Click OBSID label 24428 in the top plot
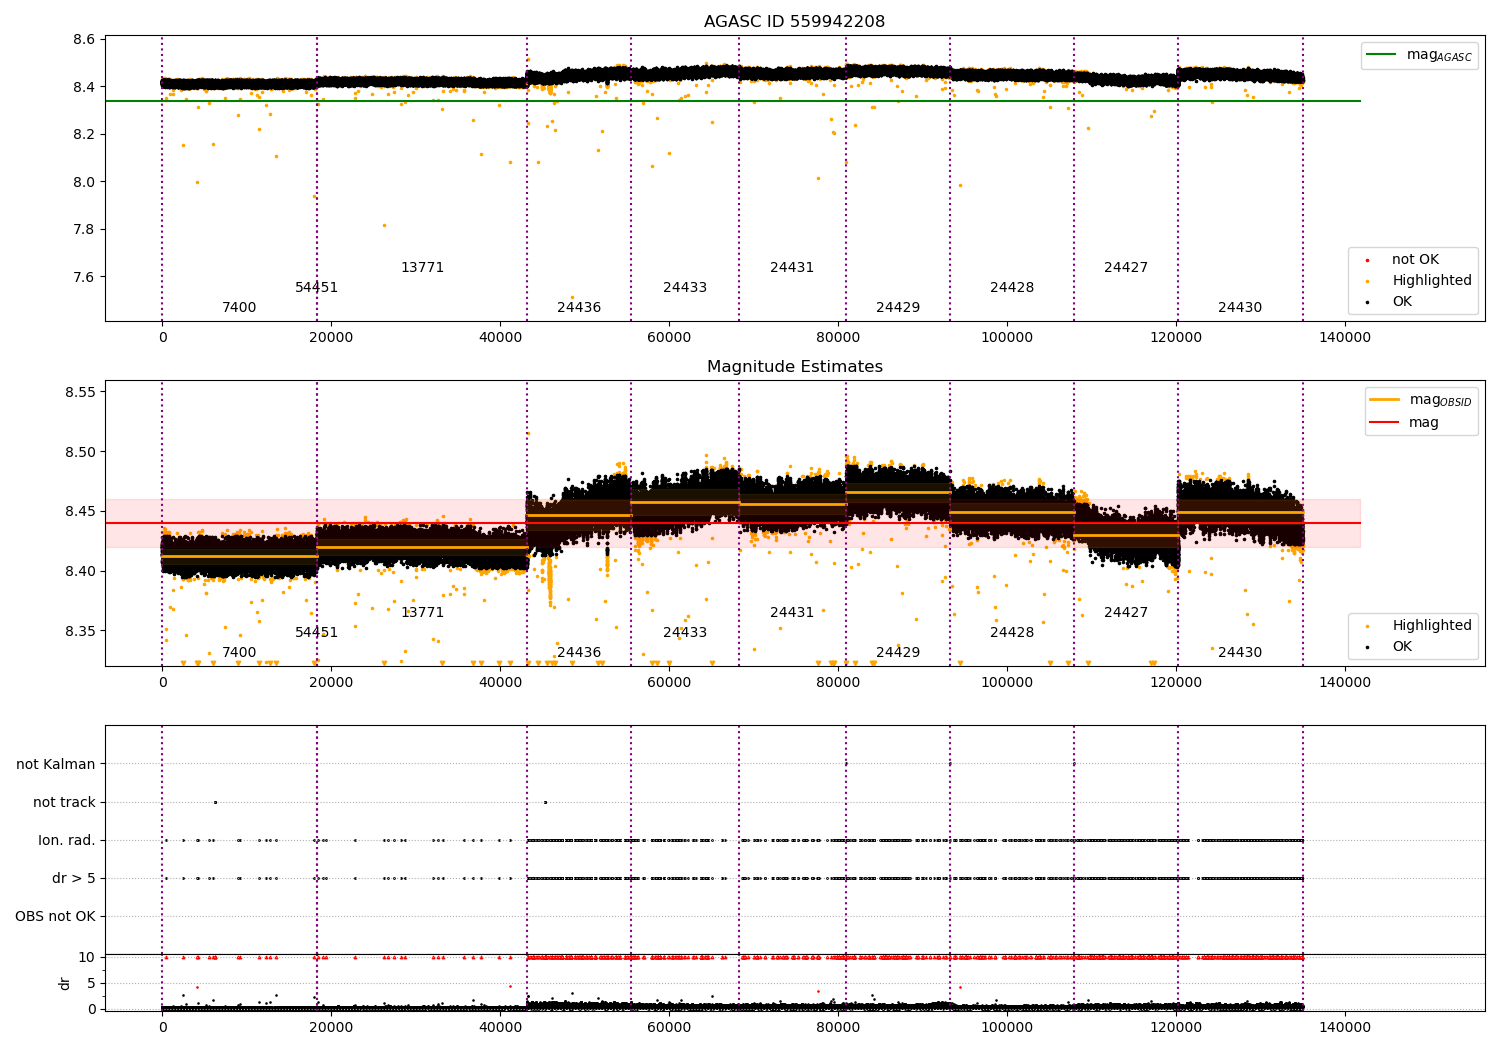 [x=1012, y=288]
